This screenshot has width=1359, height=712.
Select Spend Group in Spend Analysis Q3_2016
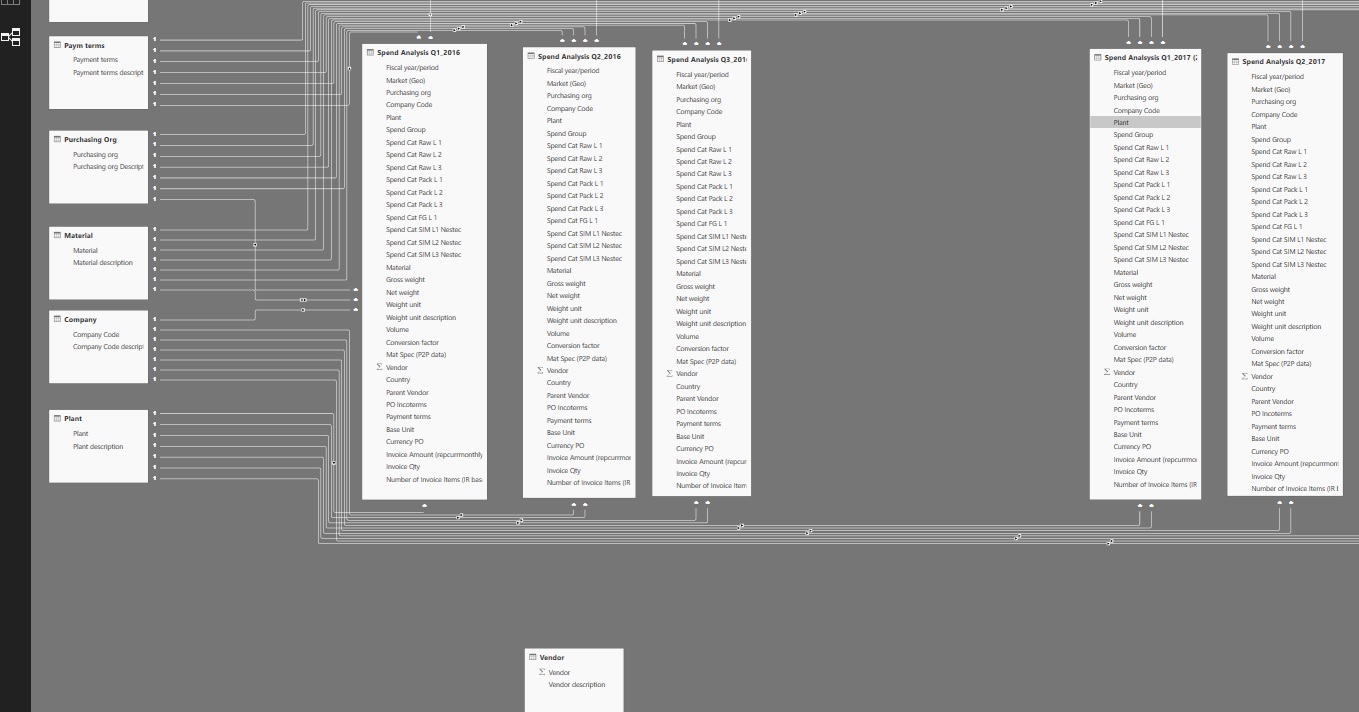coord(696,136)
